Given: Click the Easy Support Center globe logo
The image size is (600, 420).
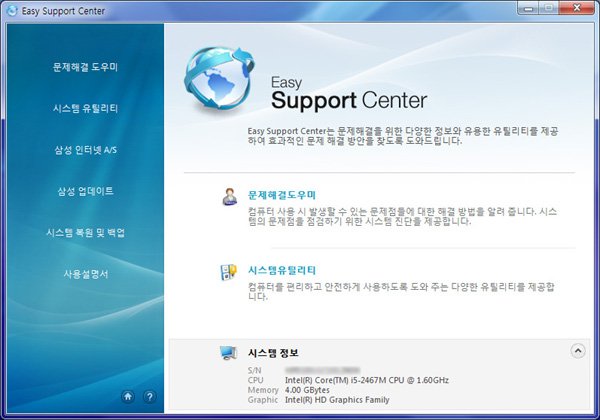Looking at the screenshot, I should (x=218, y=78).
